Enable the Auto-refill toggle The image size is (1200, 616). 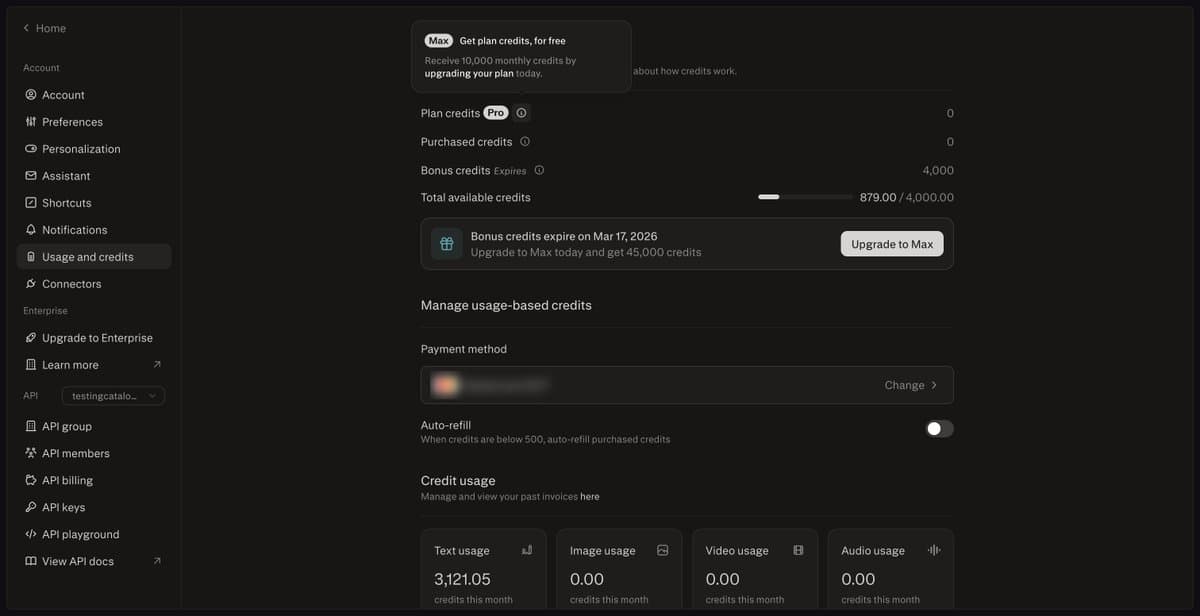938,428
